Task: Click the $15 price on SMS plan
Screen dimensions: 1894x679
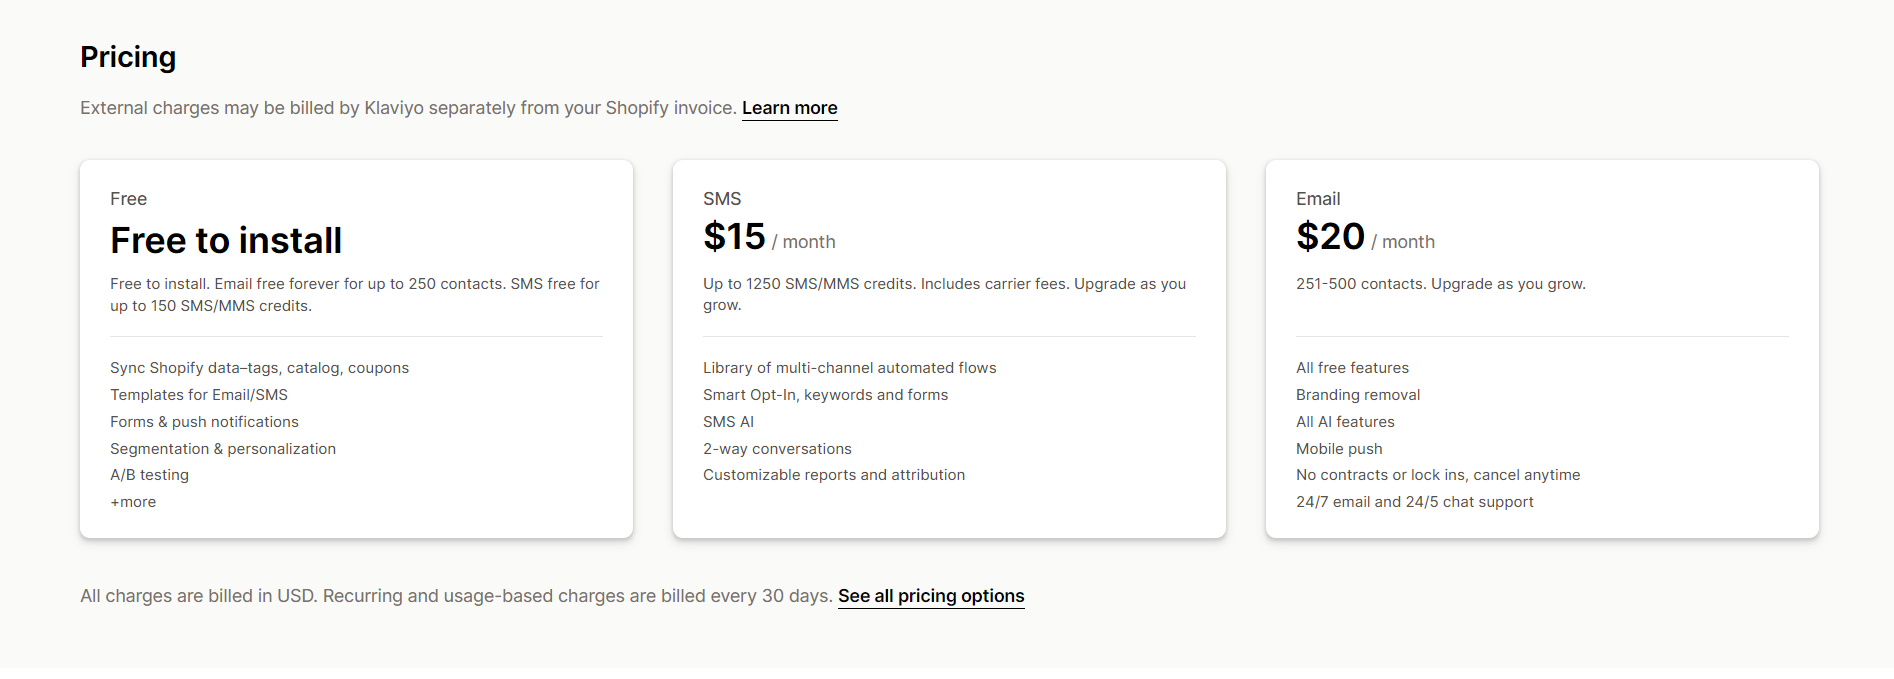Action: 731,236
